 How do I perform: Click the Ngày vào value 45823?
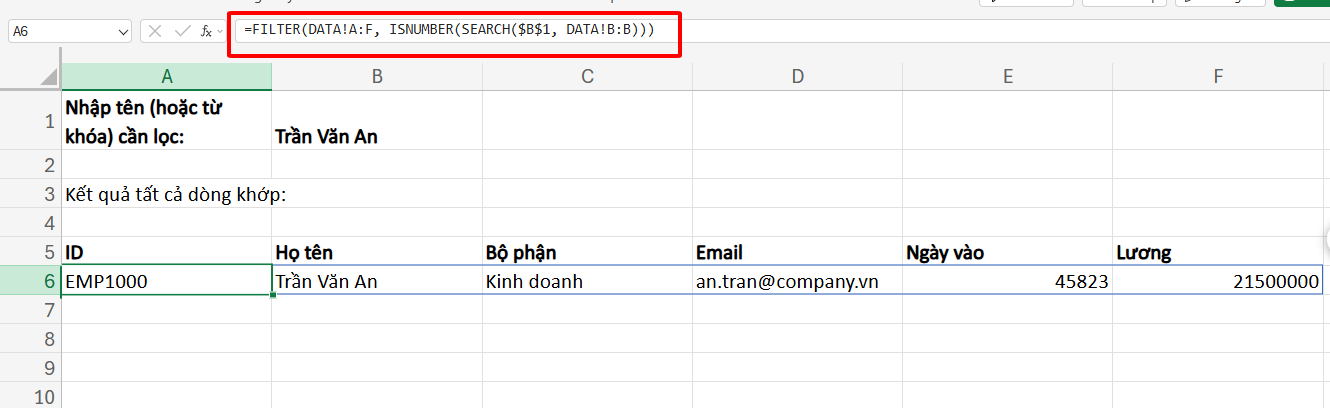click(x=1007, y=281)
